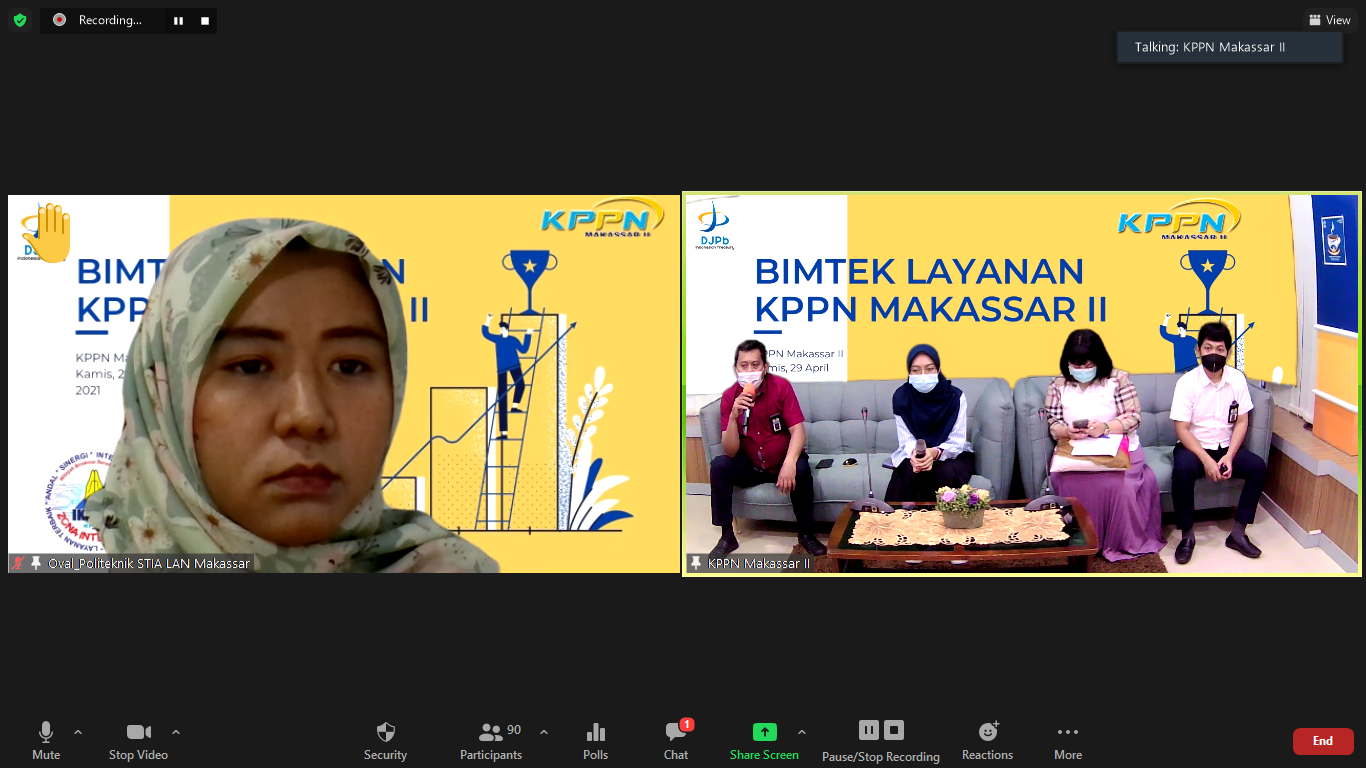Expand participants options arrow
Screen dimensions: 1366x768
544,732
